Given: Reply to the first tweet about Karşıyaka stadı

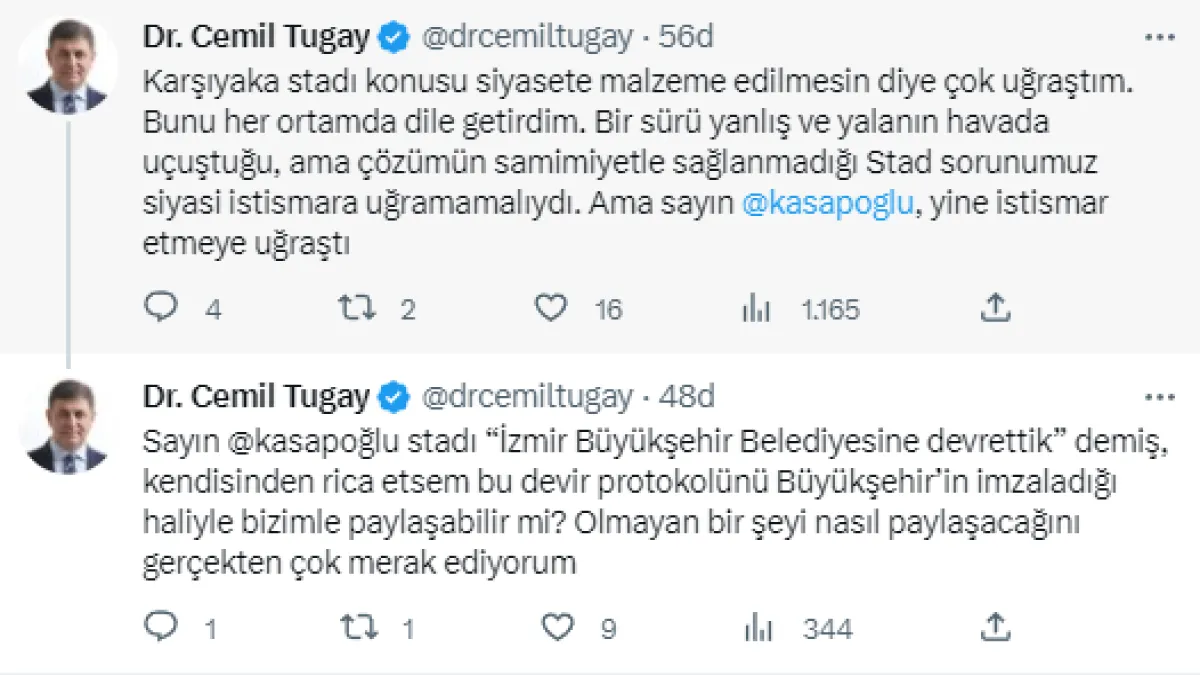Looking at the screenshot, I should pyautogui.click(x=160, y=308).
